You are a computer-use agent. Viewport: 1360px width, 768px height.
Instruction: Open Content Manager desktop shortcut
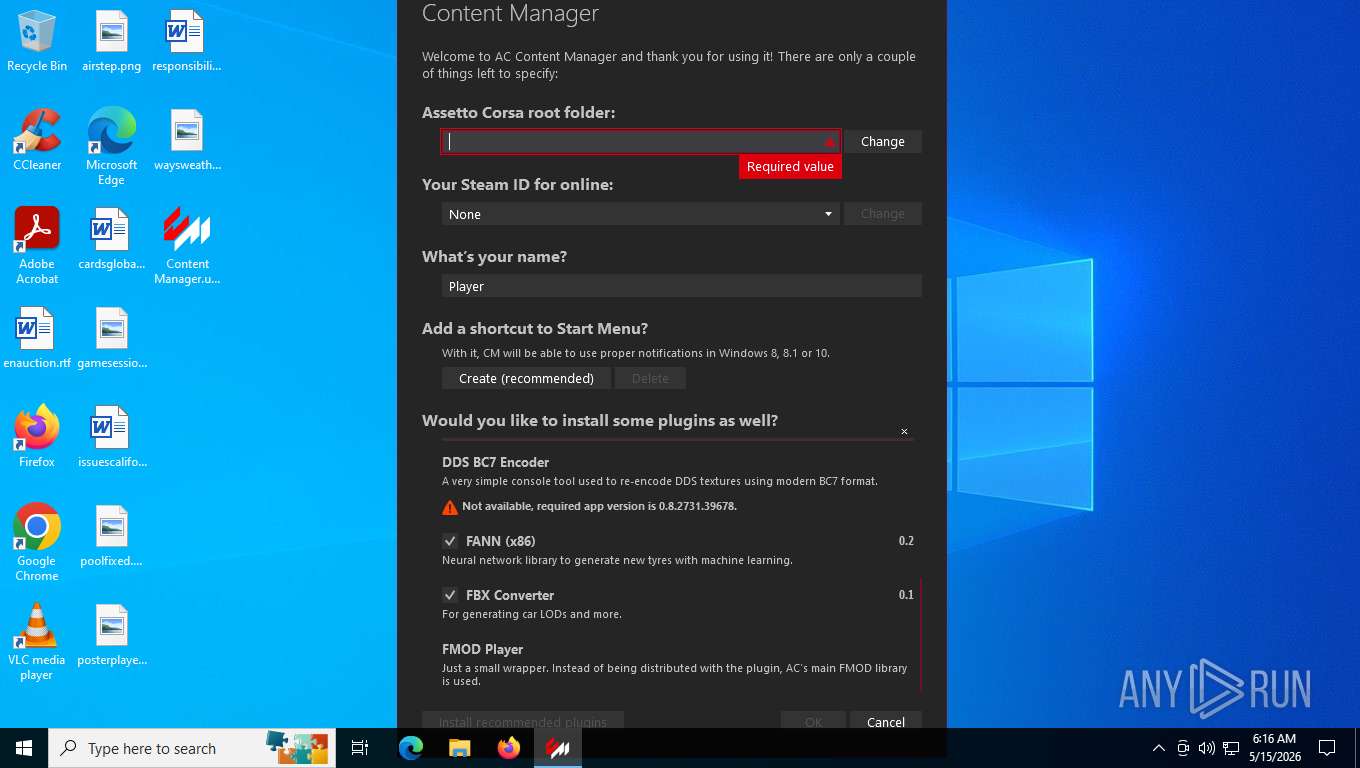[186, 246]
